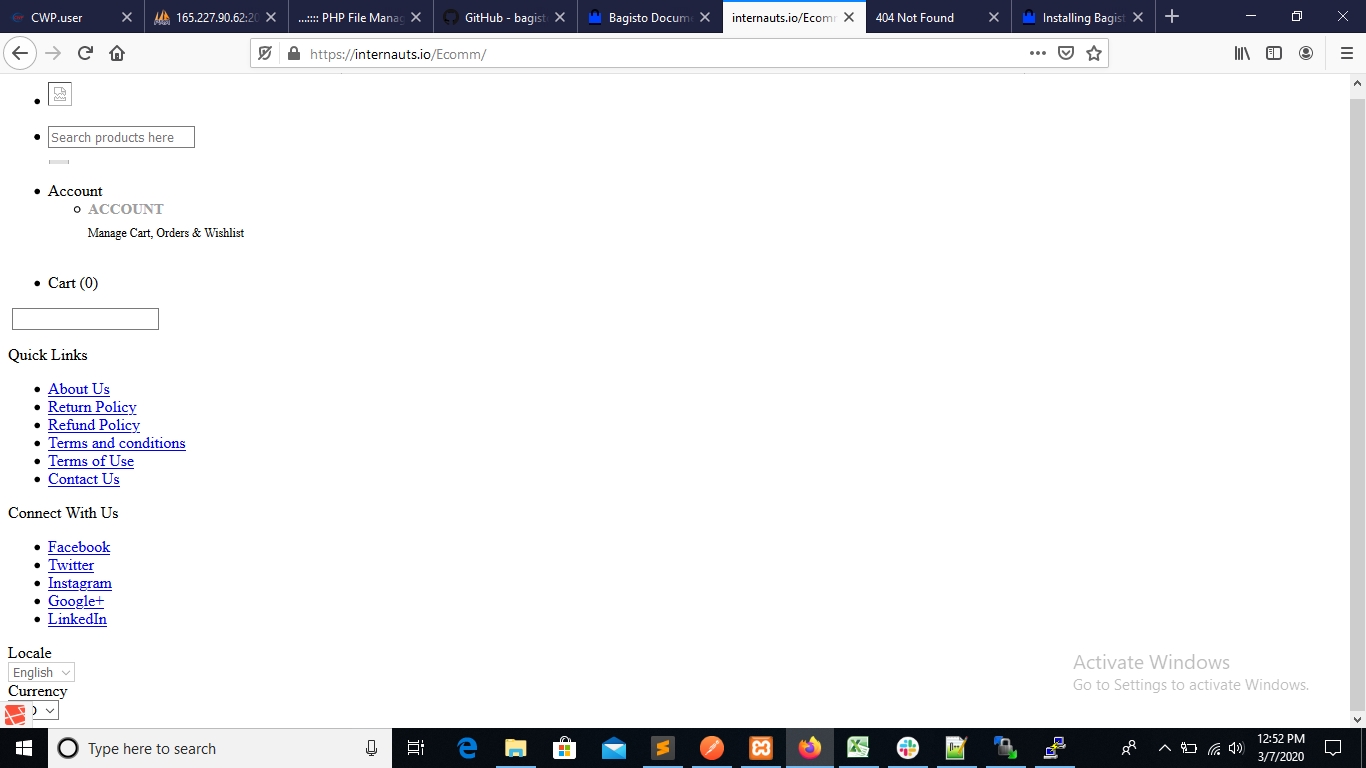Open Microsoft Store from taskbar
This screenshot has height=768, width=1366.
click(x=565, y=748)
